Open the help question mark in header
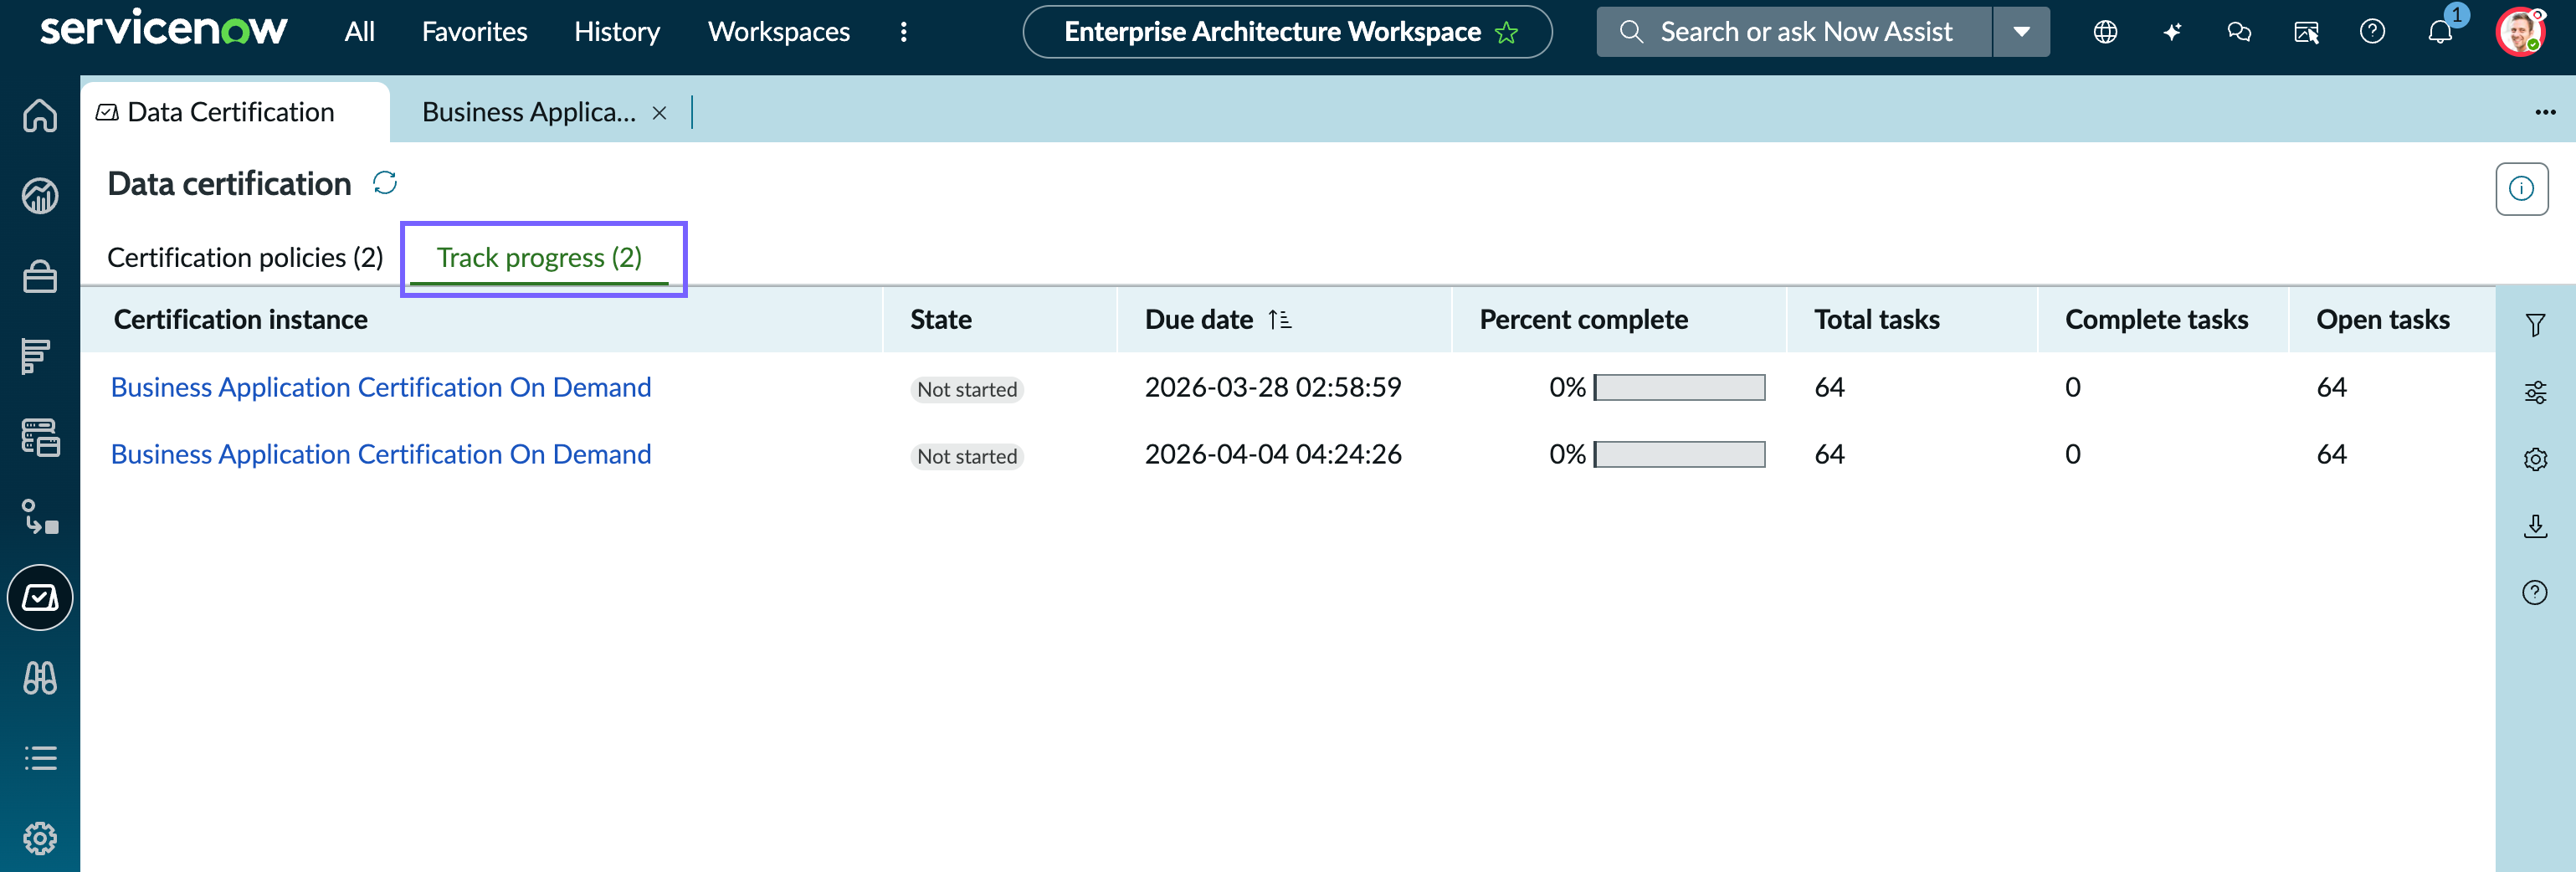This screenshot has width=2576, height=872. (2372, 32)
